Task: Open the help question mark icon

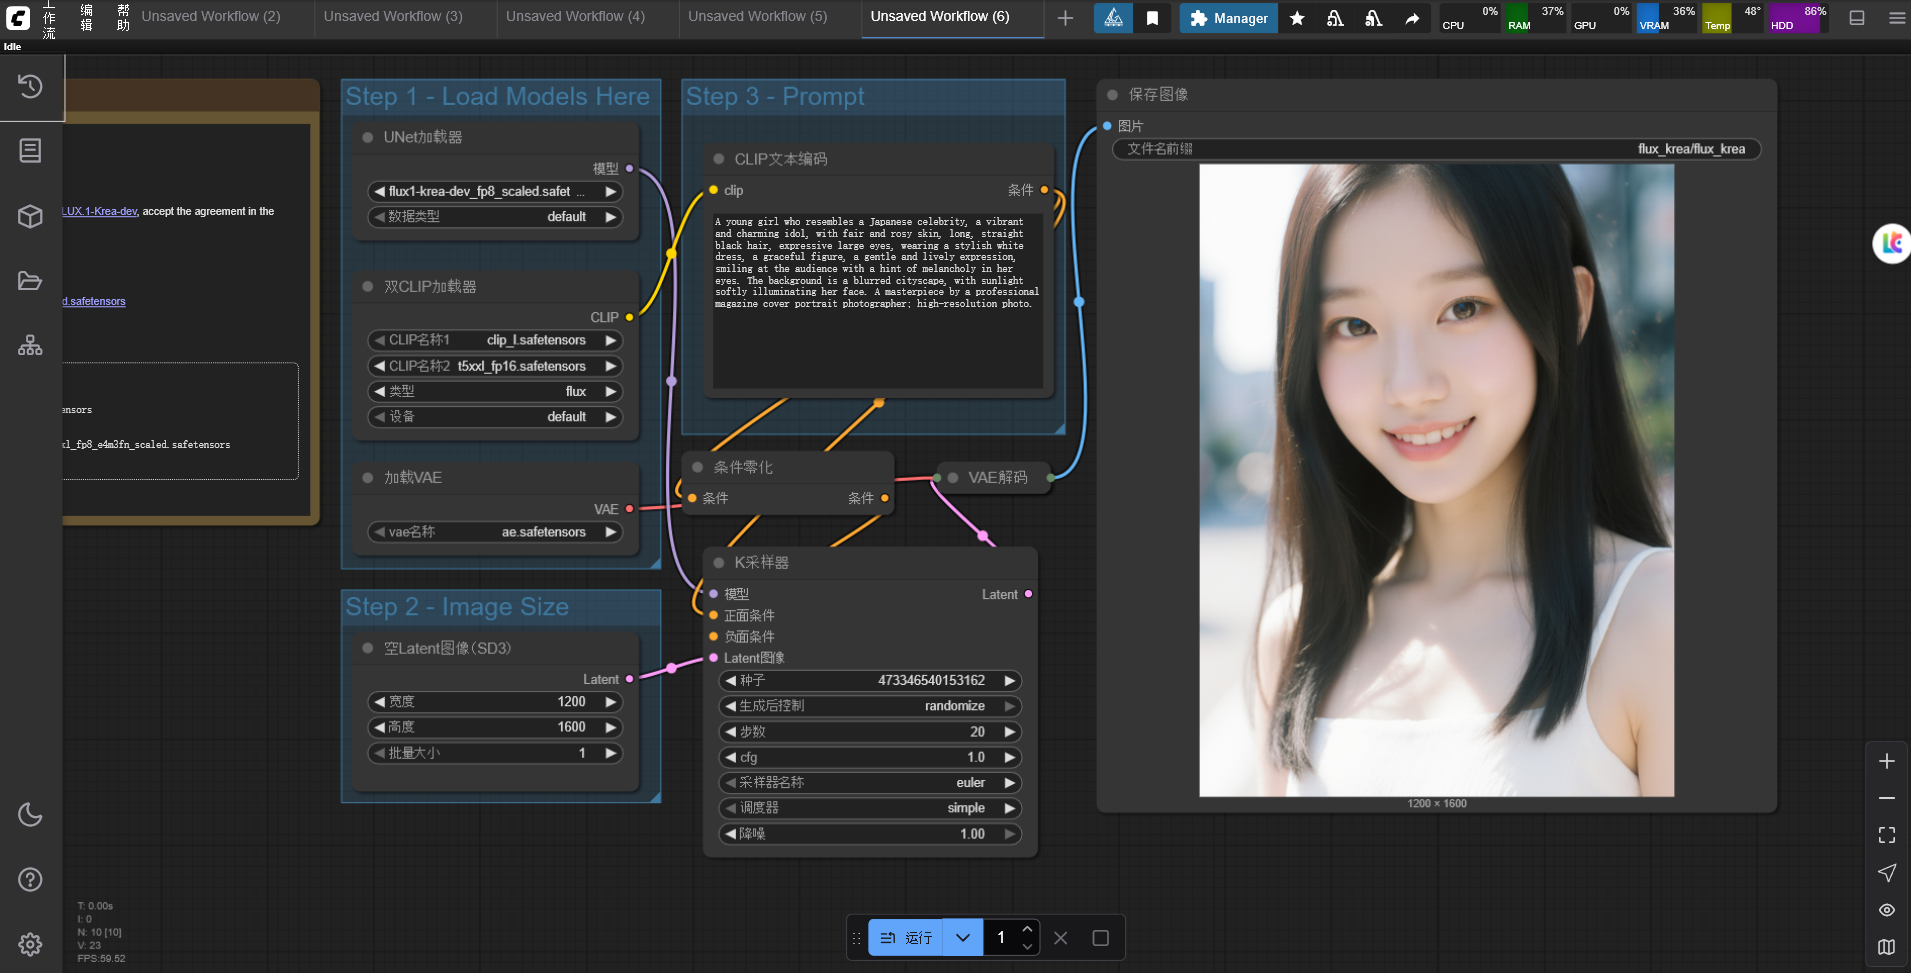Action: point(30,880)
